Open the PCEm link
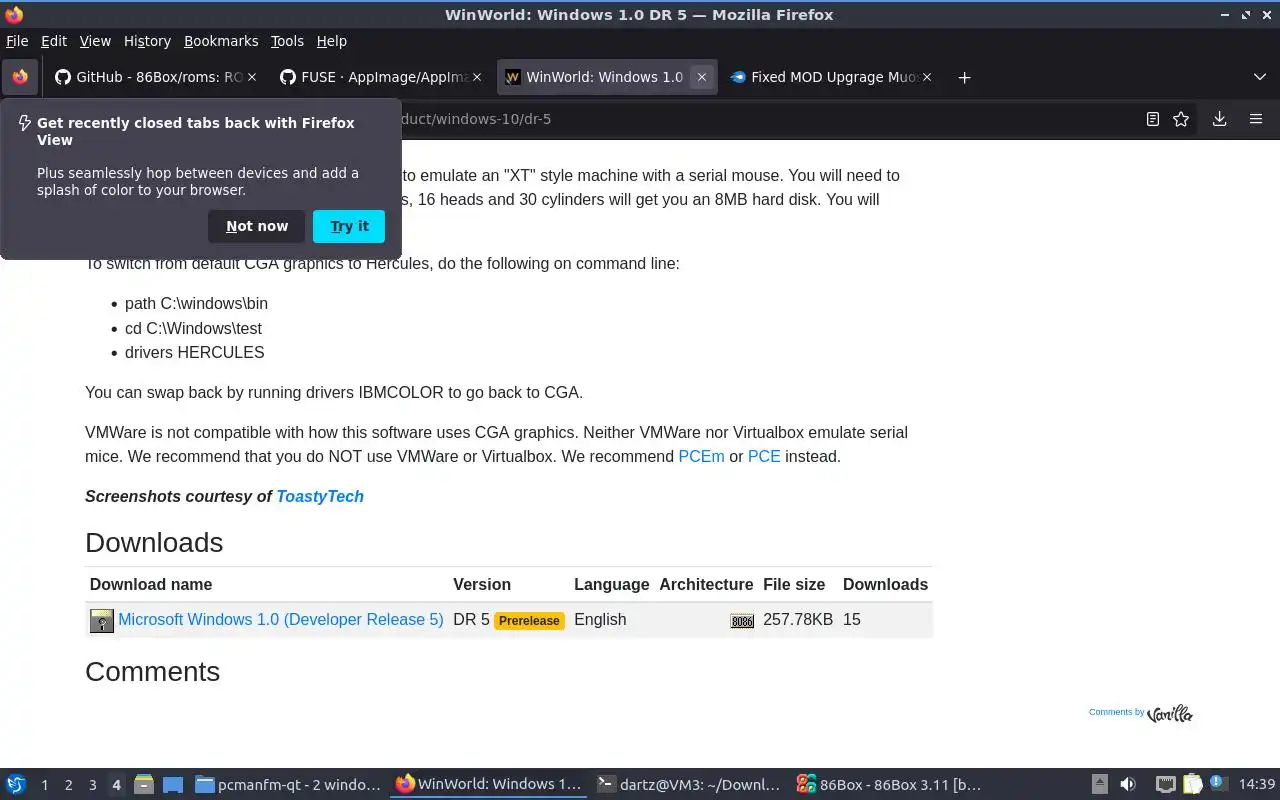1280x800 pixels. [701, 457]
